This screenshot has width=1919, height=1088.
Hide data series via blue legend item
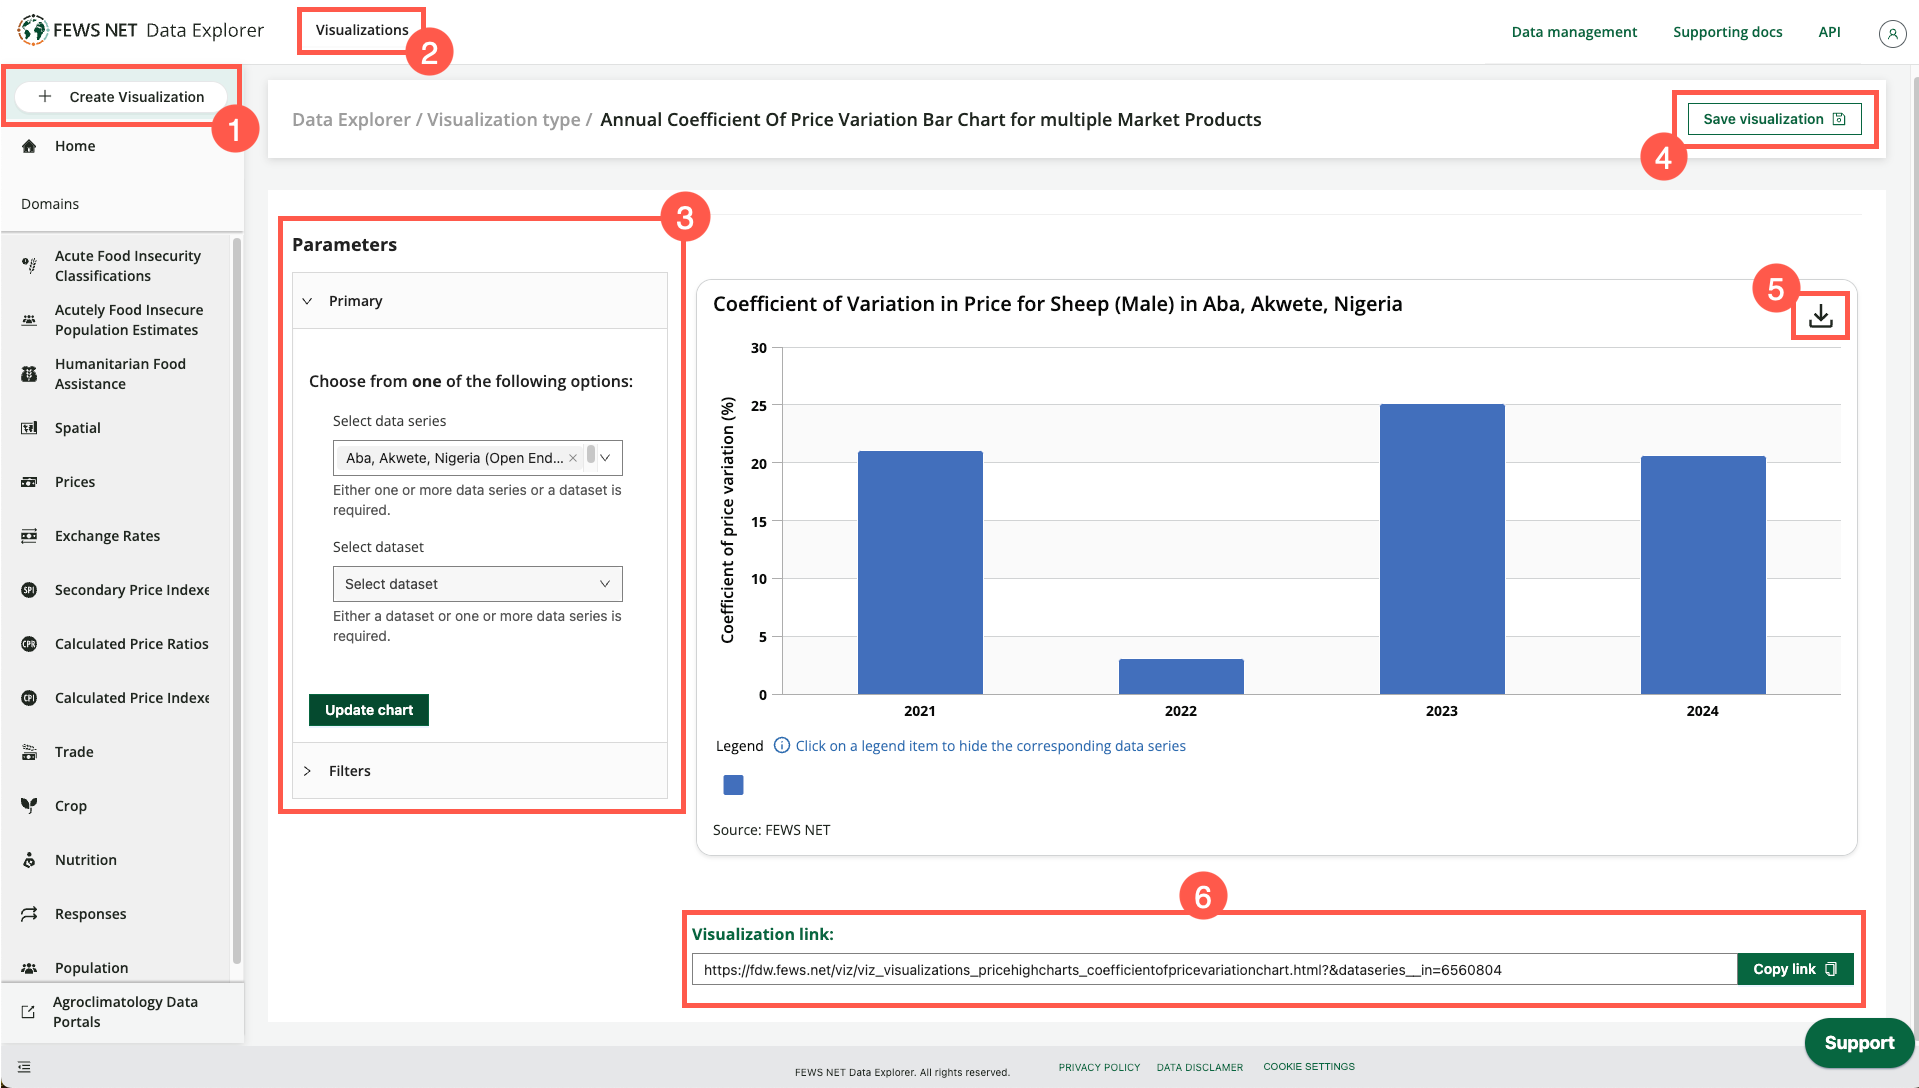(732, 785)
